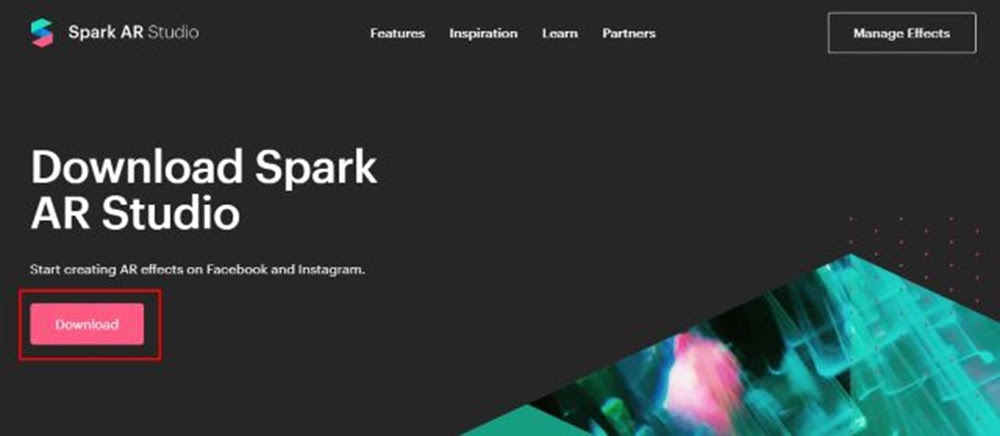Open the Features menu item

pyautogui.click(x=397, y=33)
